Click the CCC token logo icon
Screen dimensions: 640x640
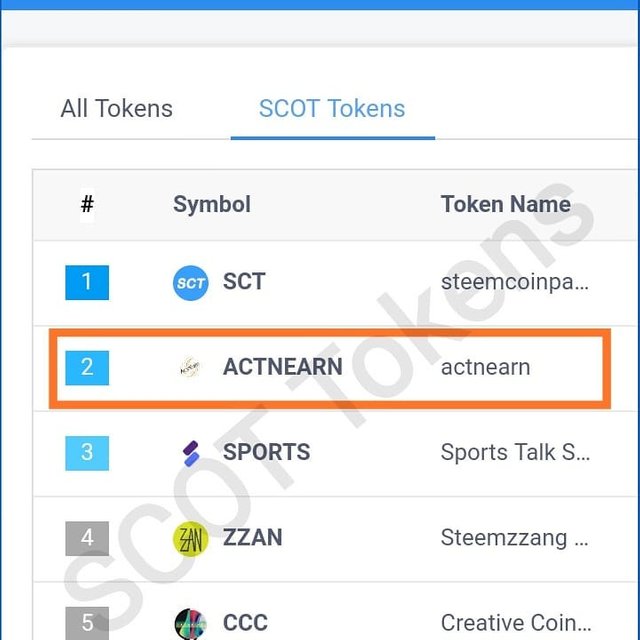pyautogui.click(x=190, y=624)
